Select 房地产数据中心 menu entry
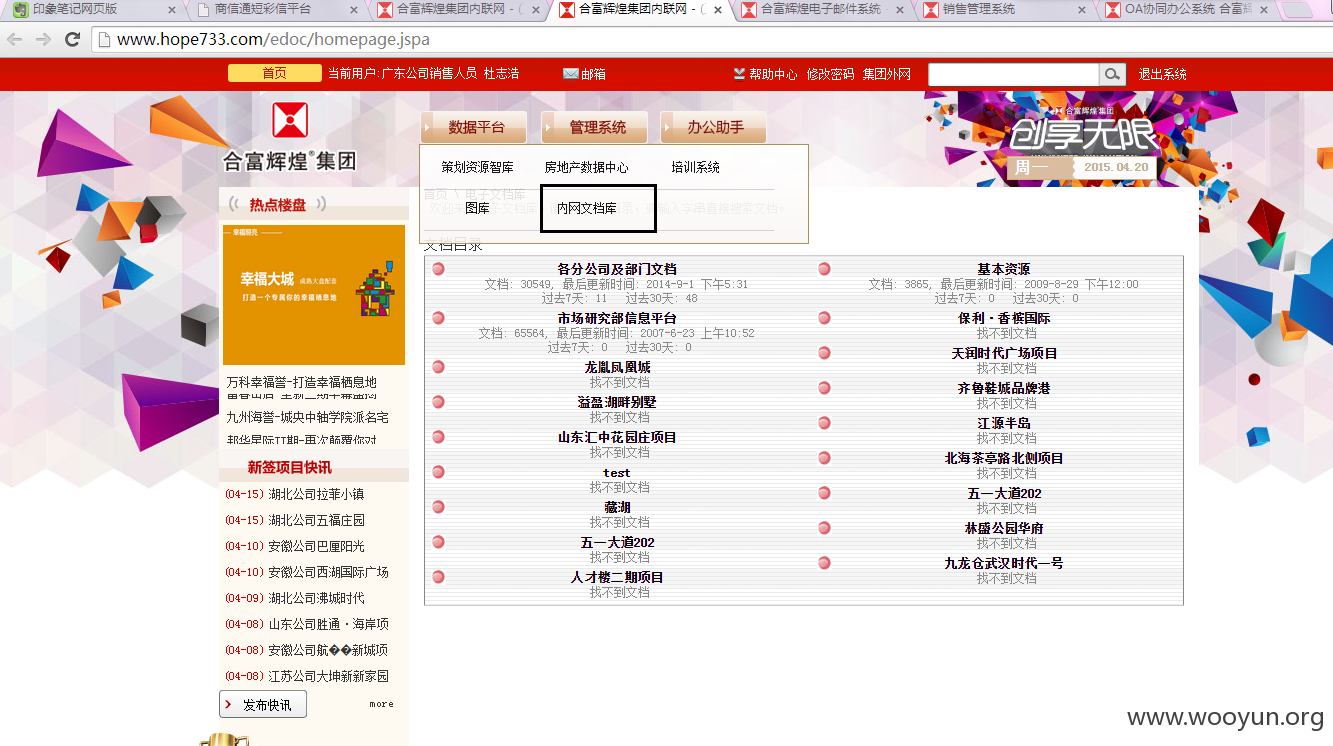Viewport: 1333px width, 746px height. (x=586, y=167)
